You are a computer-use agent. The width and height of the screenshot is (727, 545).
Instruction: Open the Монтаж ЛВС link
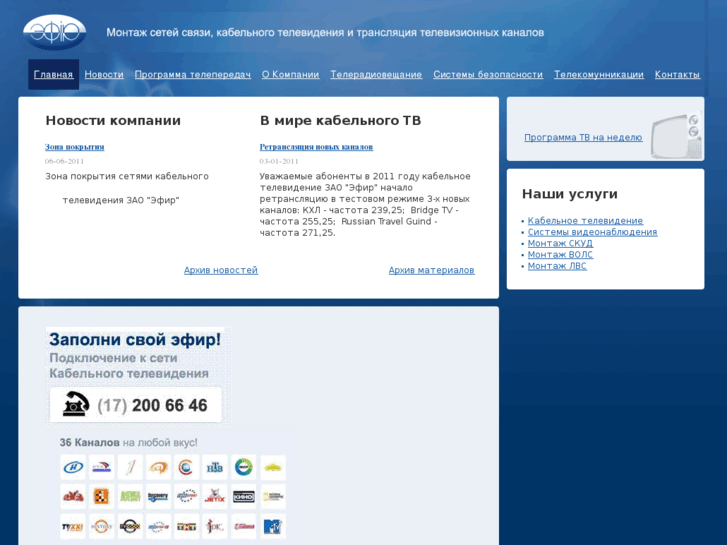coord(557,266)
